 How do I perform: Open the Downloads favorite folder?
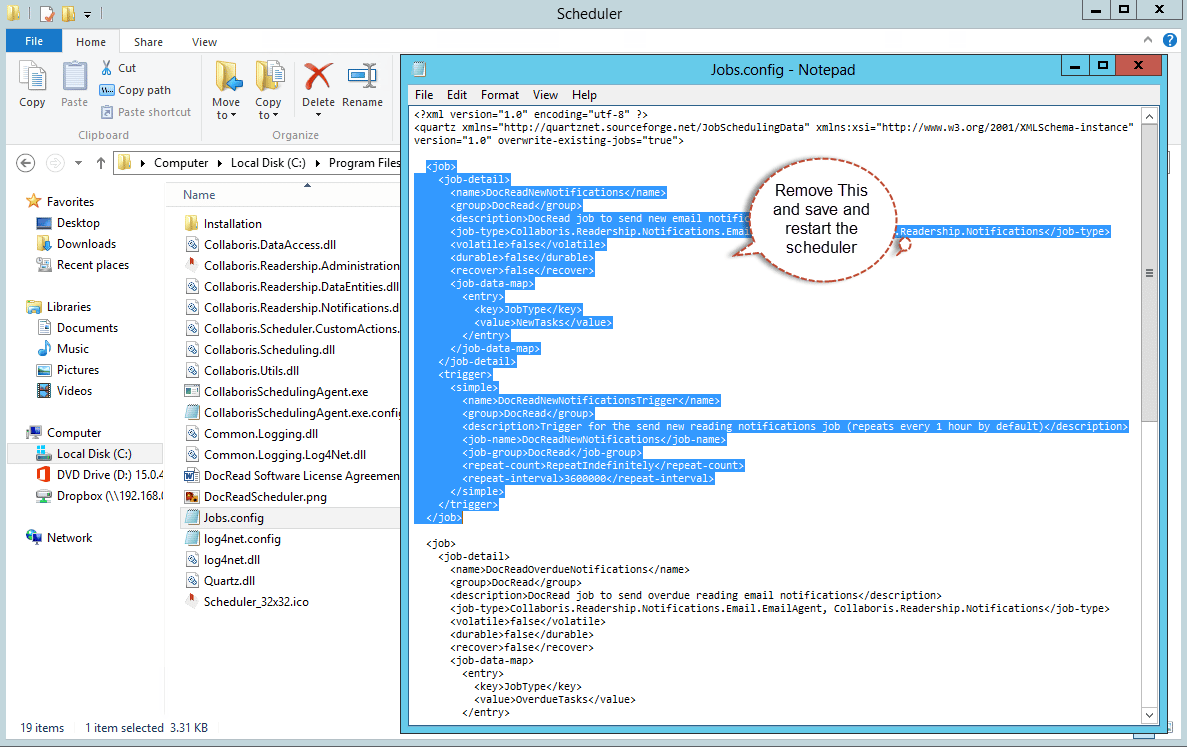(86, 244)
